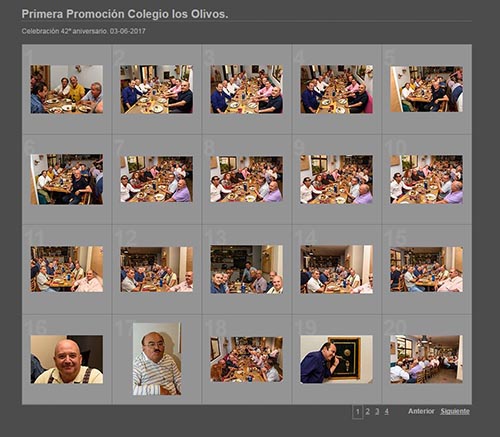Click the Siguiente link

455,411
